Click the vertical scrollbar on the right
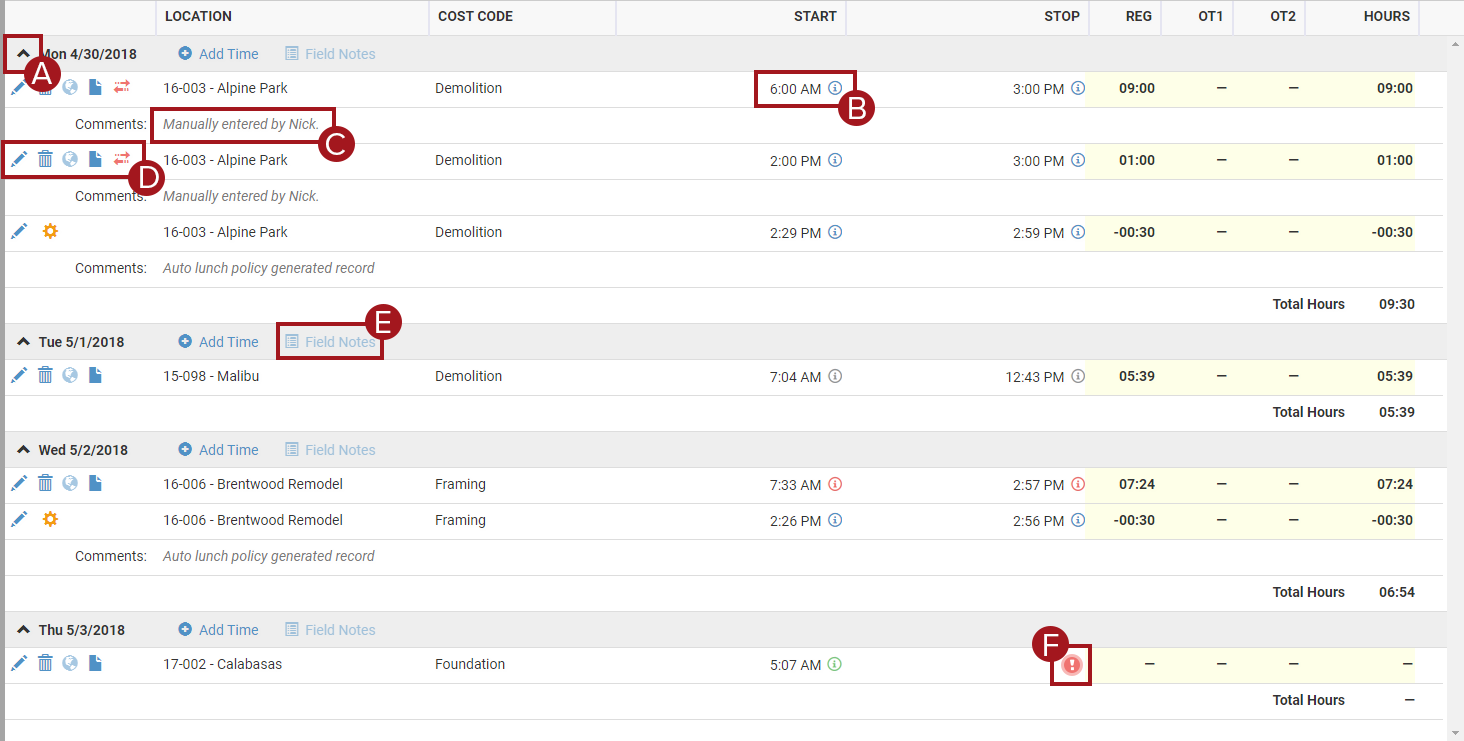 point(1455,380)
